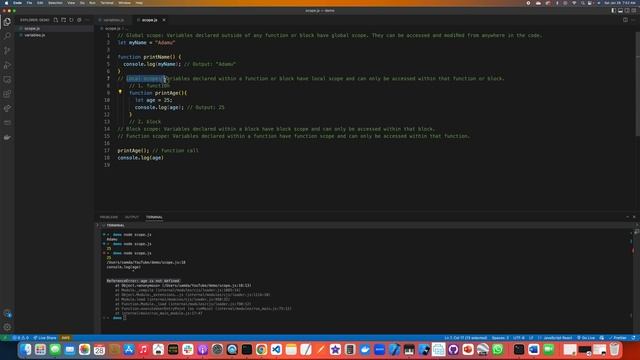Click the cursor position Ln Col indicator
This screenshot has width=640, height=360.
[x=466, y=338]
